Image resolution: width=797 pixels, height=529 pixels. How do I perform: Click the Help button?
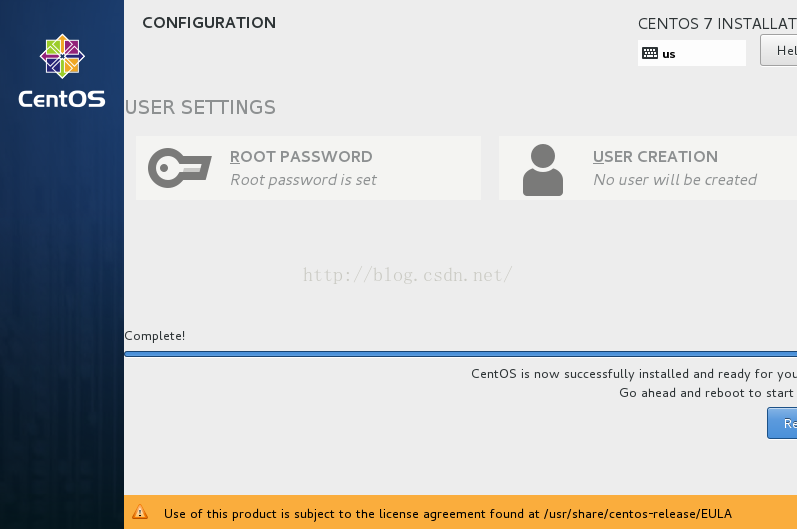779,50
